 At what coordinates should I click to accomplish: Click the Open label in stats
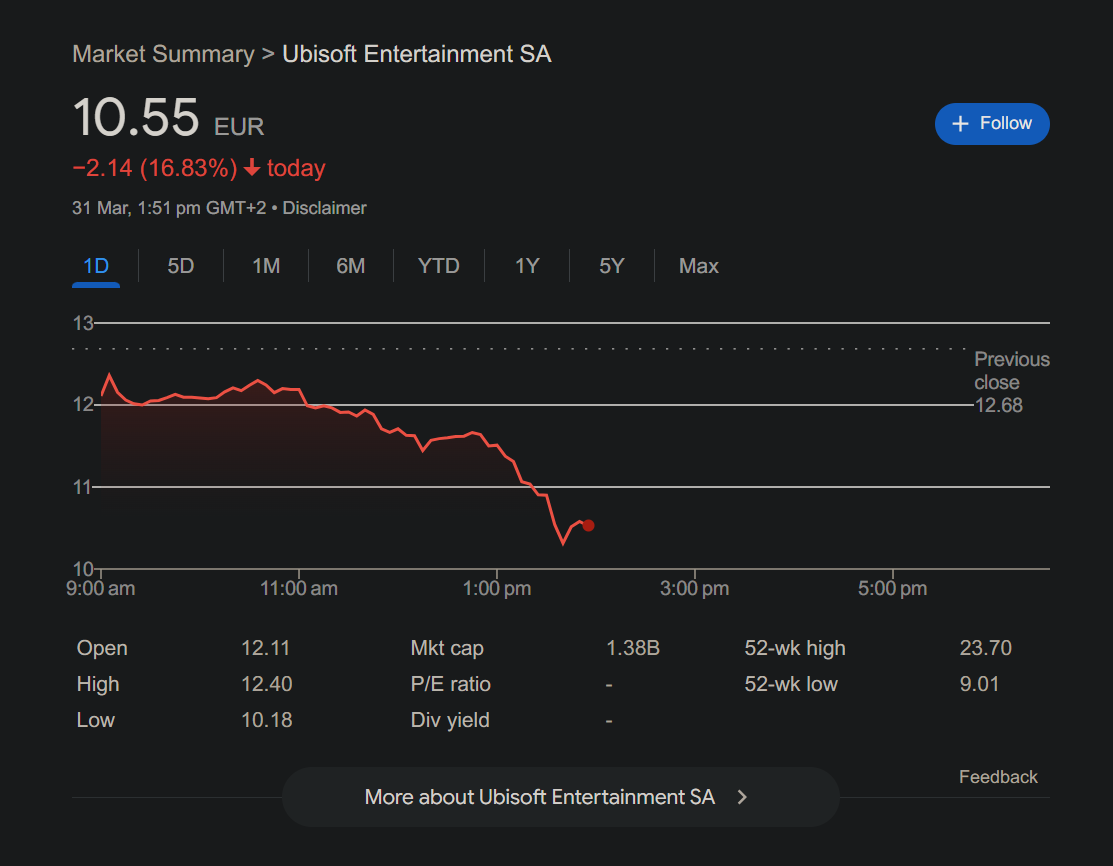tap(102, 648)
